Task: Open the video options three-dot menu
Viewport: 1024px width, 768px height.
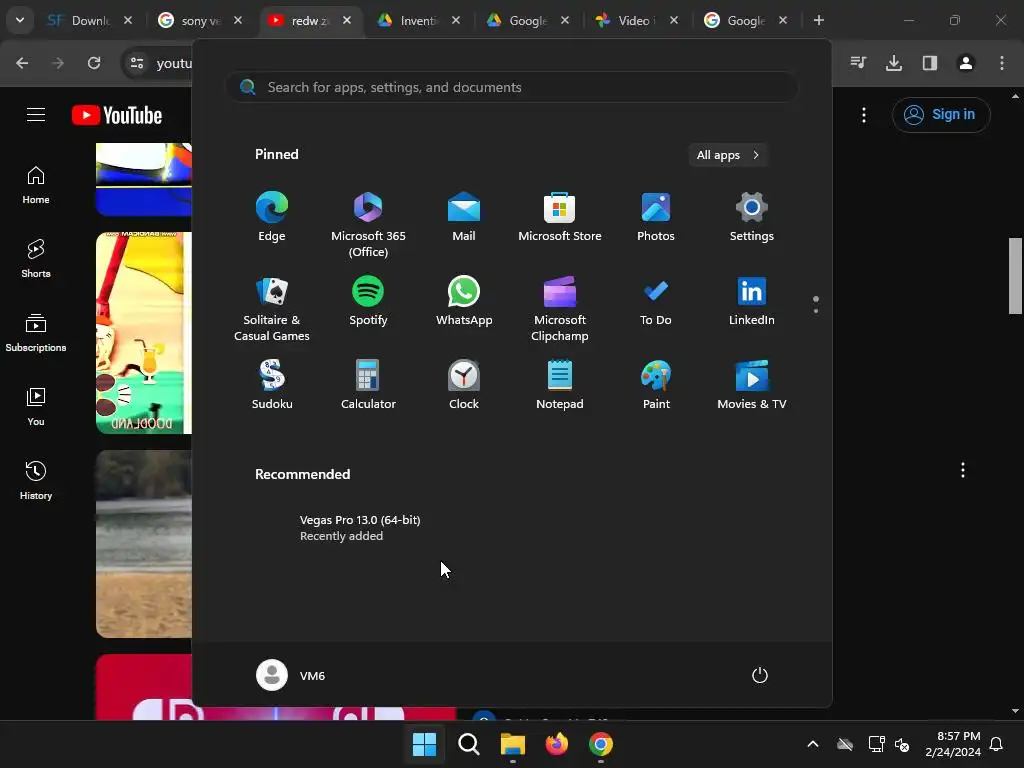Action: click(x=963, y=470)
